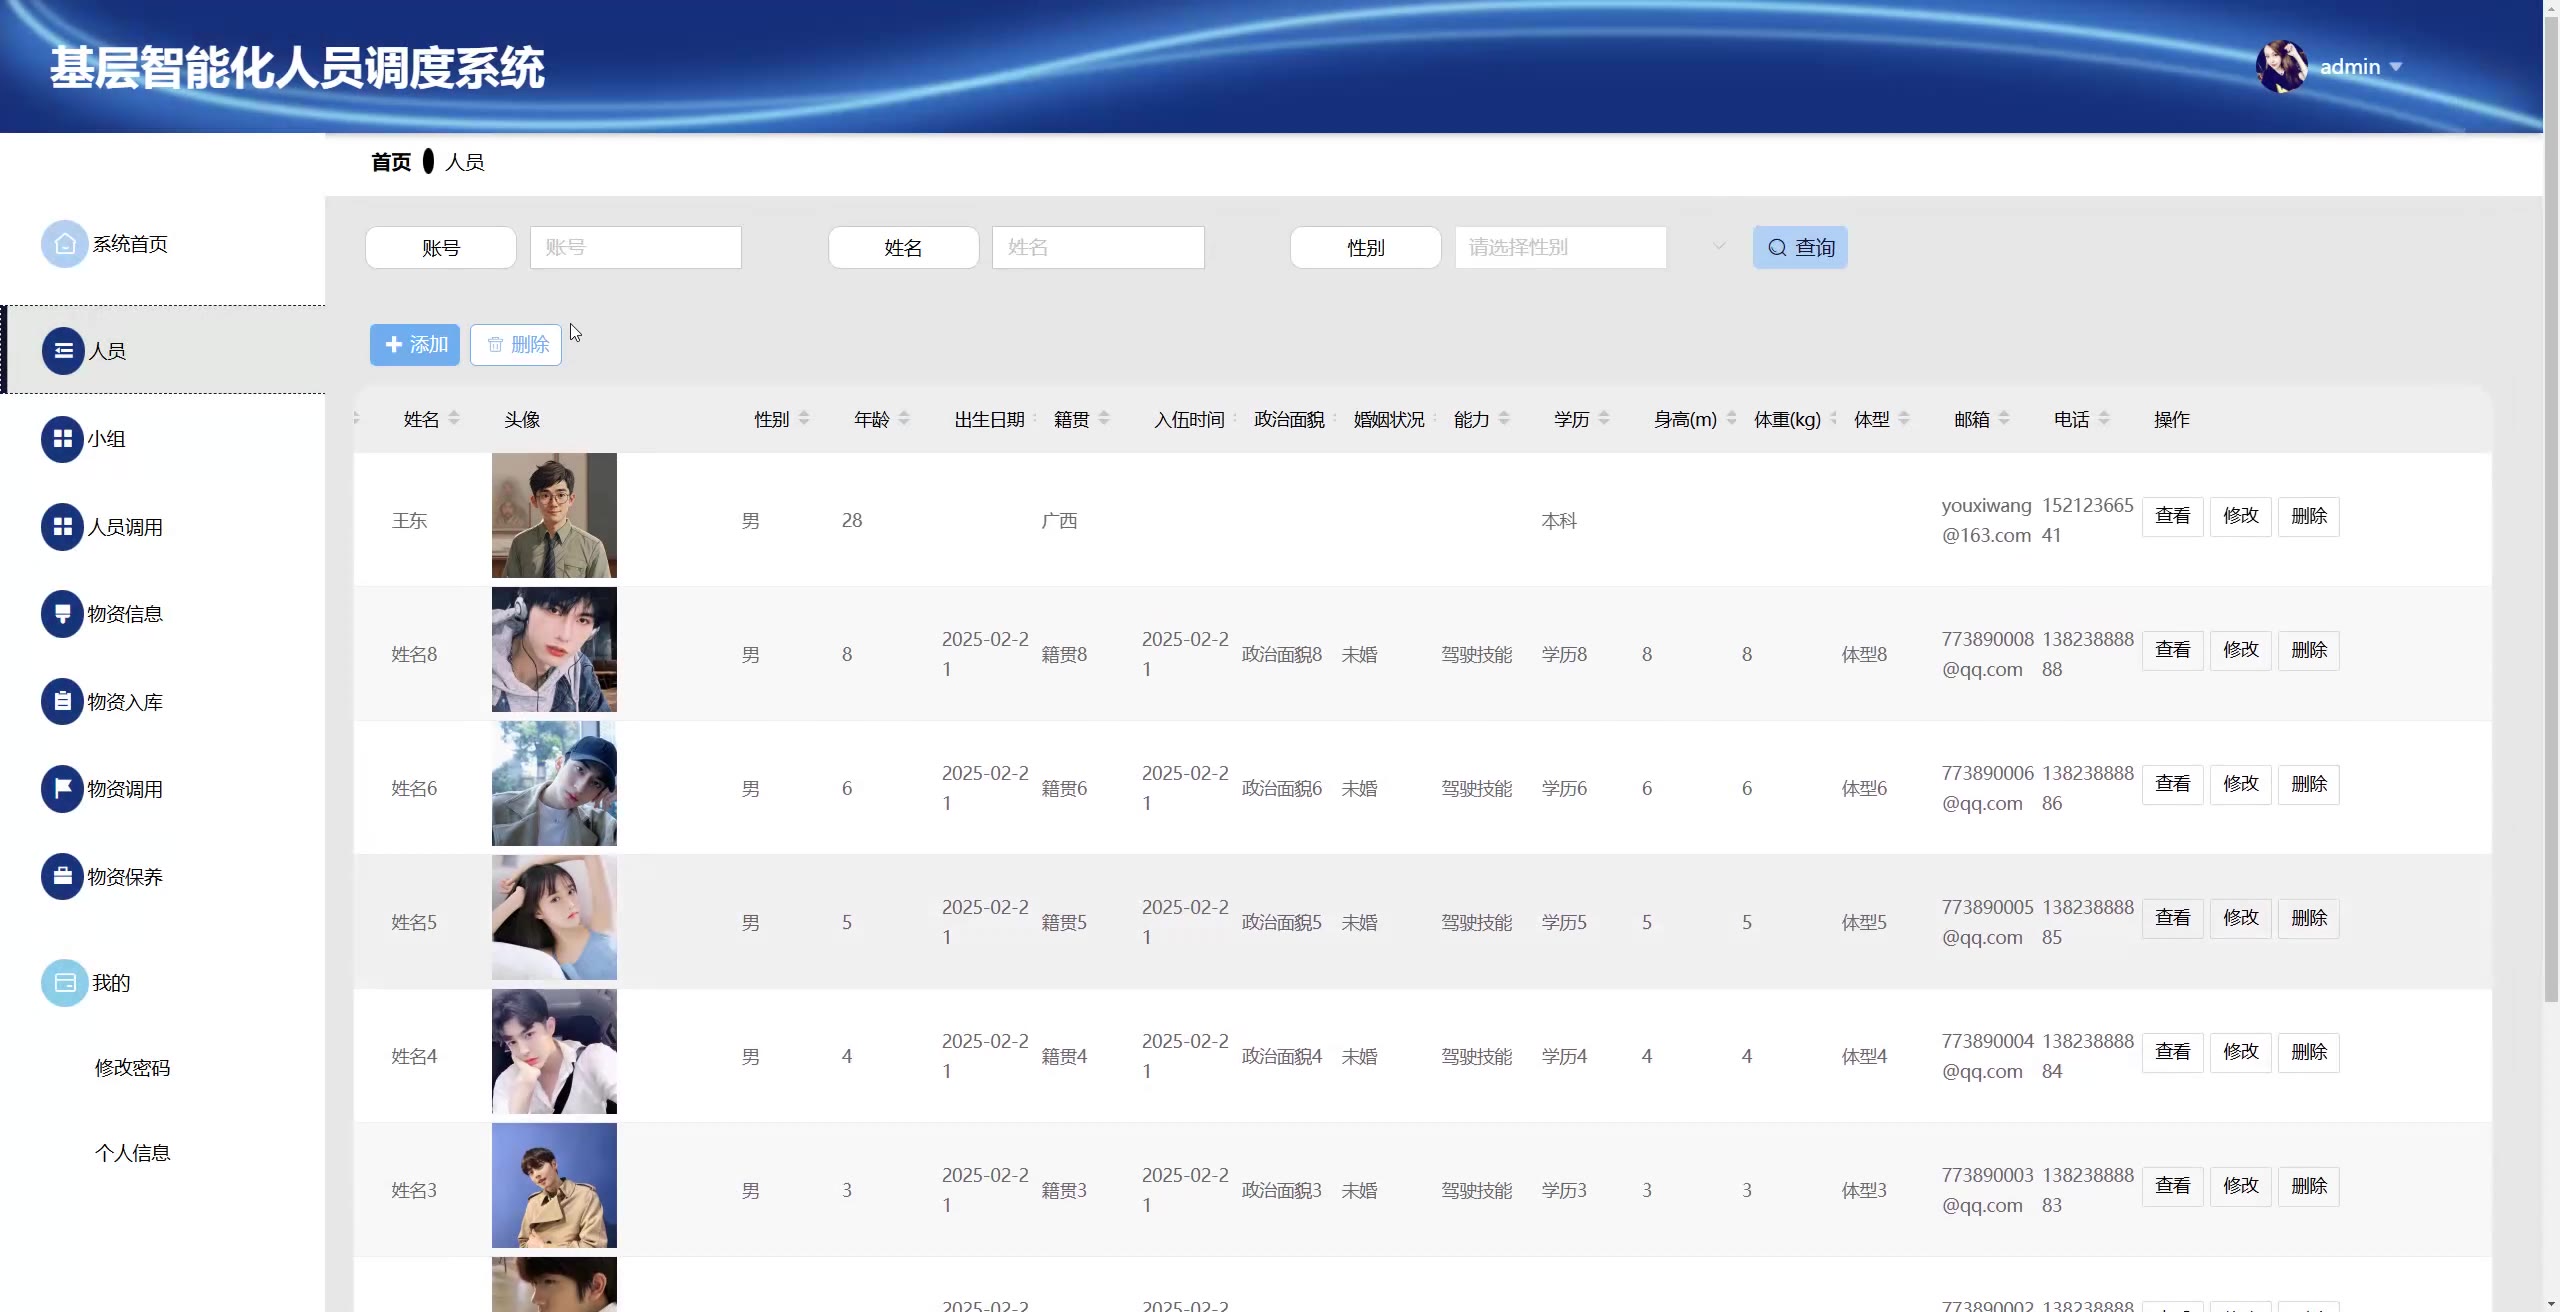The width and height of the screenshot is (2560, 1312).
Task: Click the 人员 sidebar icon
Action: tap(63, 351)
